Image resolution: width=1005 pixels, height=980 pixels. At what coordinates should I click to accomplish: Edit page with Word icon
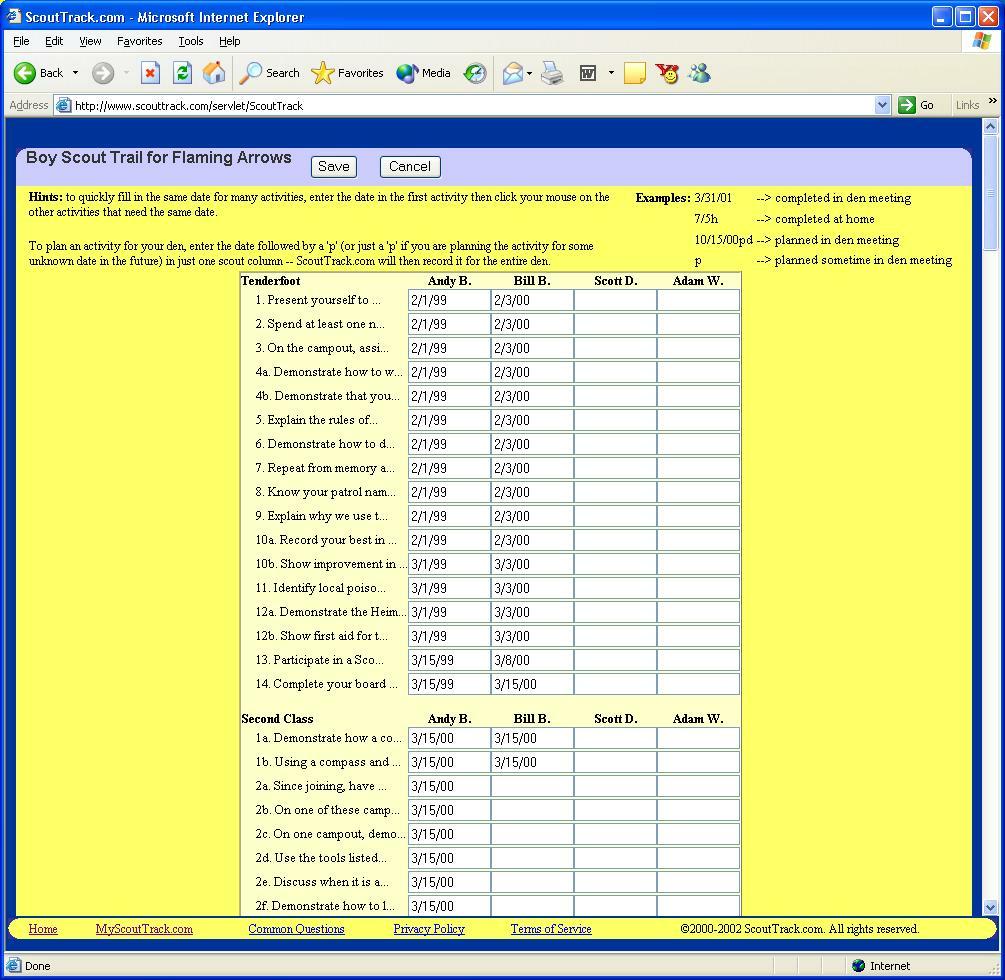click(x=588, y=73)
